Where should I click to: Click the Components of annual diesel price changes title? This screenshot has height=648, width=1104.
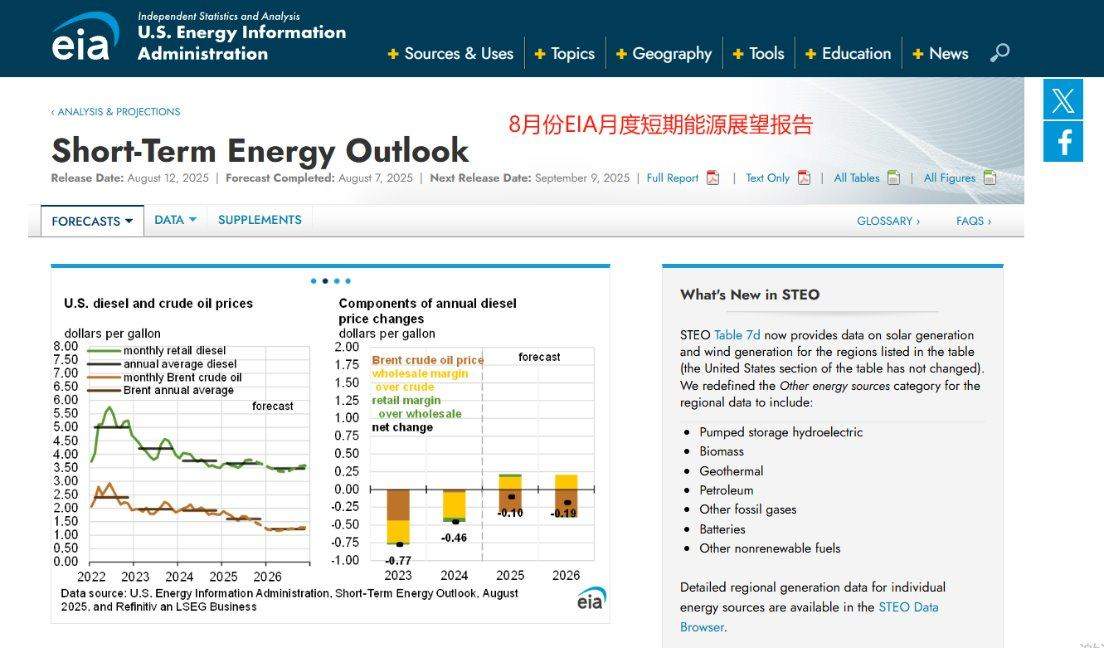pos(427,311)
